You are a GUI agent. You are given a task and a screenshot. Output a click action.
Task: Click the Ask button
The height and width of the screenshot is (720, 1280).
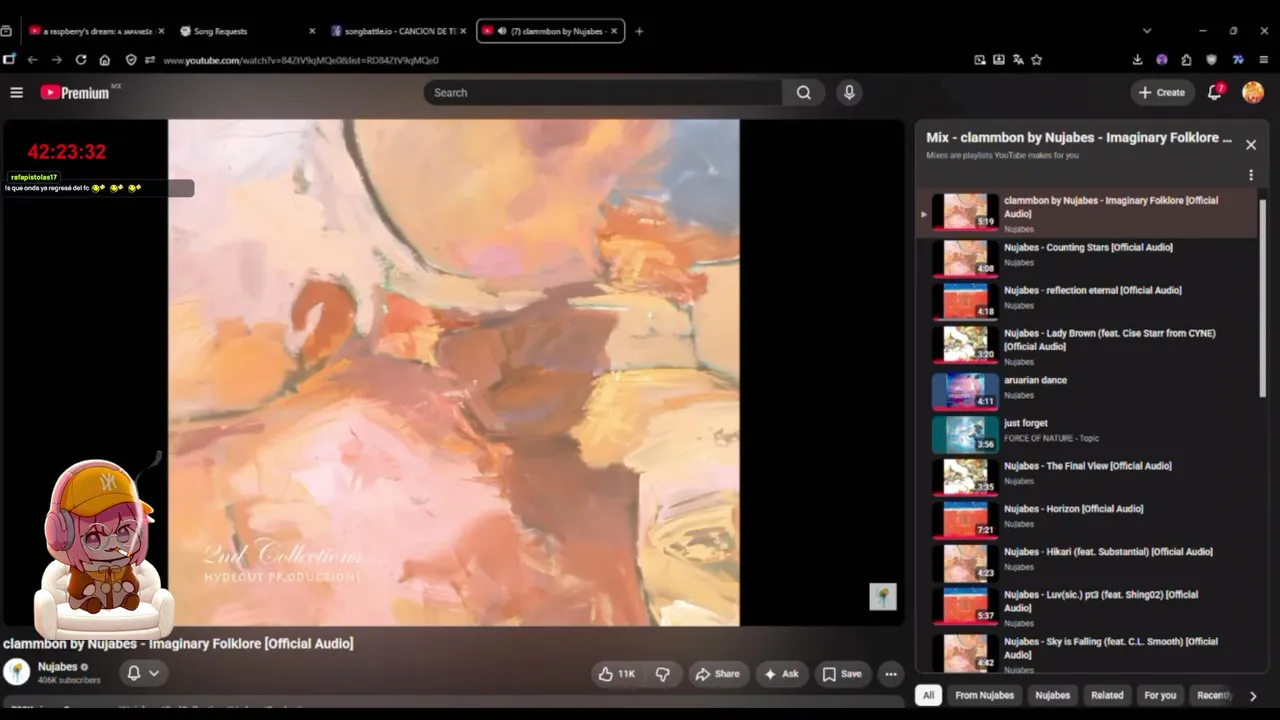(781, 674)
